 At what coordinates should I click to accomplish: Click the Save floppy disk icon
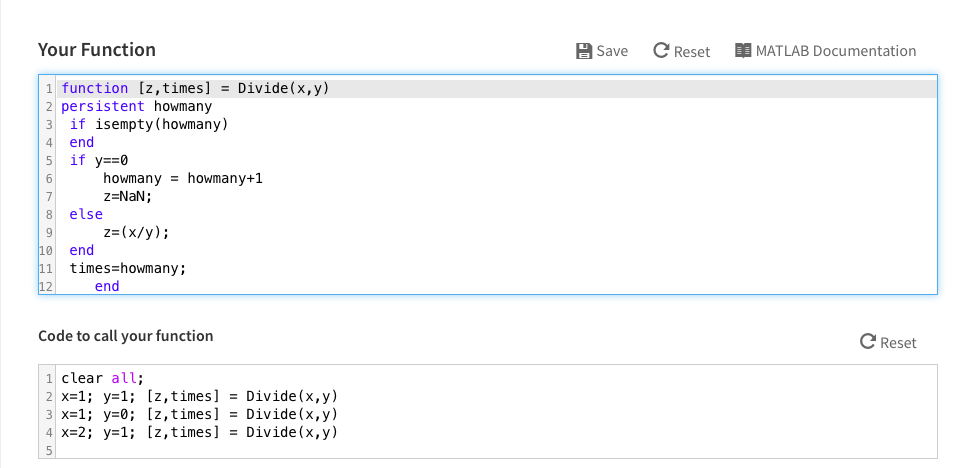583,51
